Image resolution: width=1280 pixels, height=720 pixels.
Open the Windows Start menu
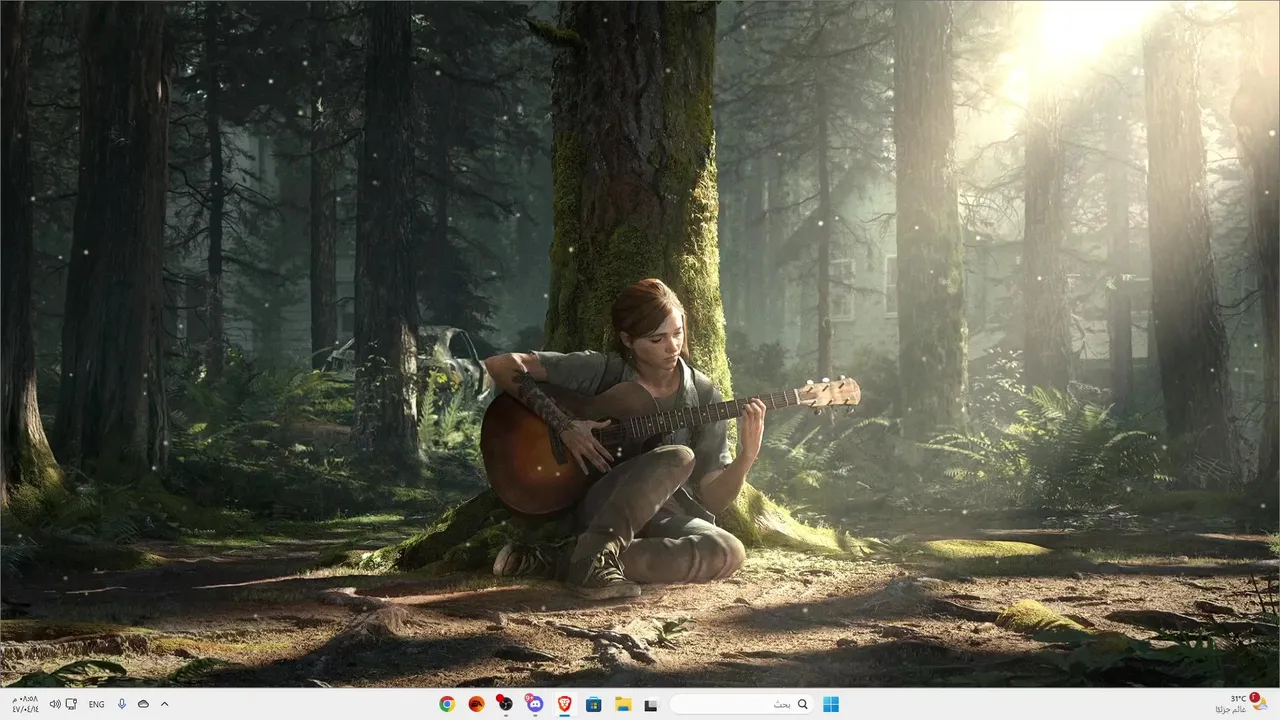831,704
